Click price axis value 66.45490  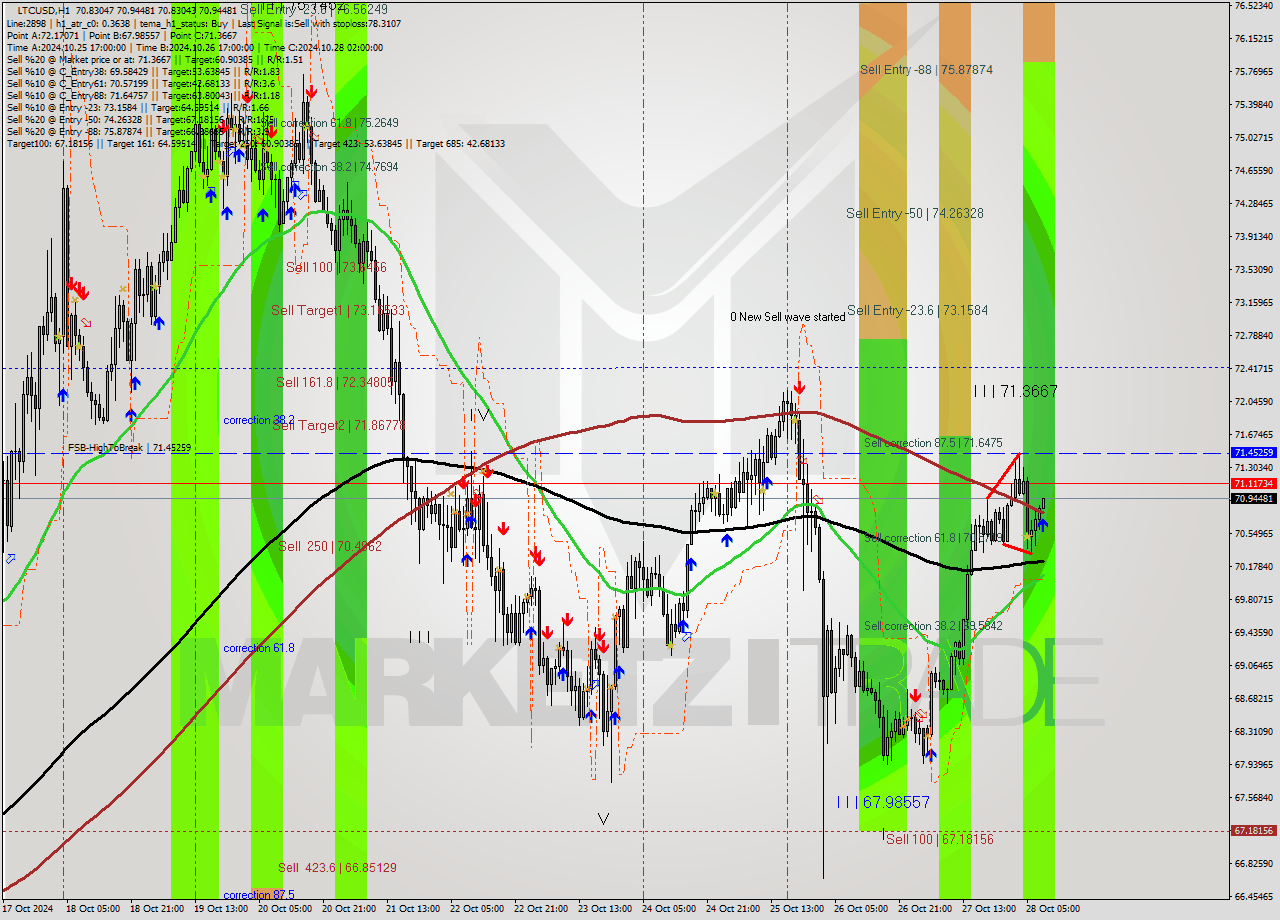coord(1253,897)
